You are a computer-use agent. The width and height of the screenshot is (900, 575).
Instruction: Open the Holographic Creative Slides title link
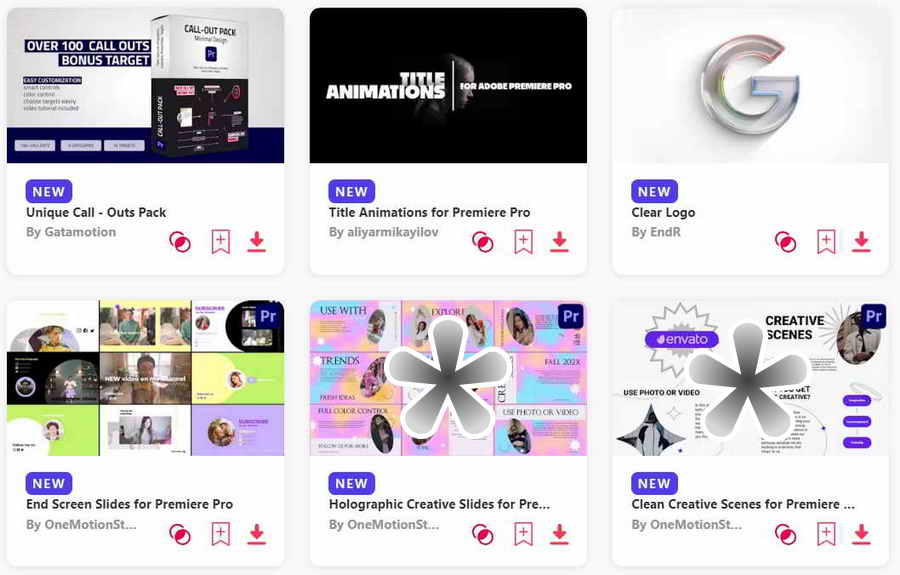point(439,504)
